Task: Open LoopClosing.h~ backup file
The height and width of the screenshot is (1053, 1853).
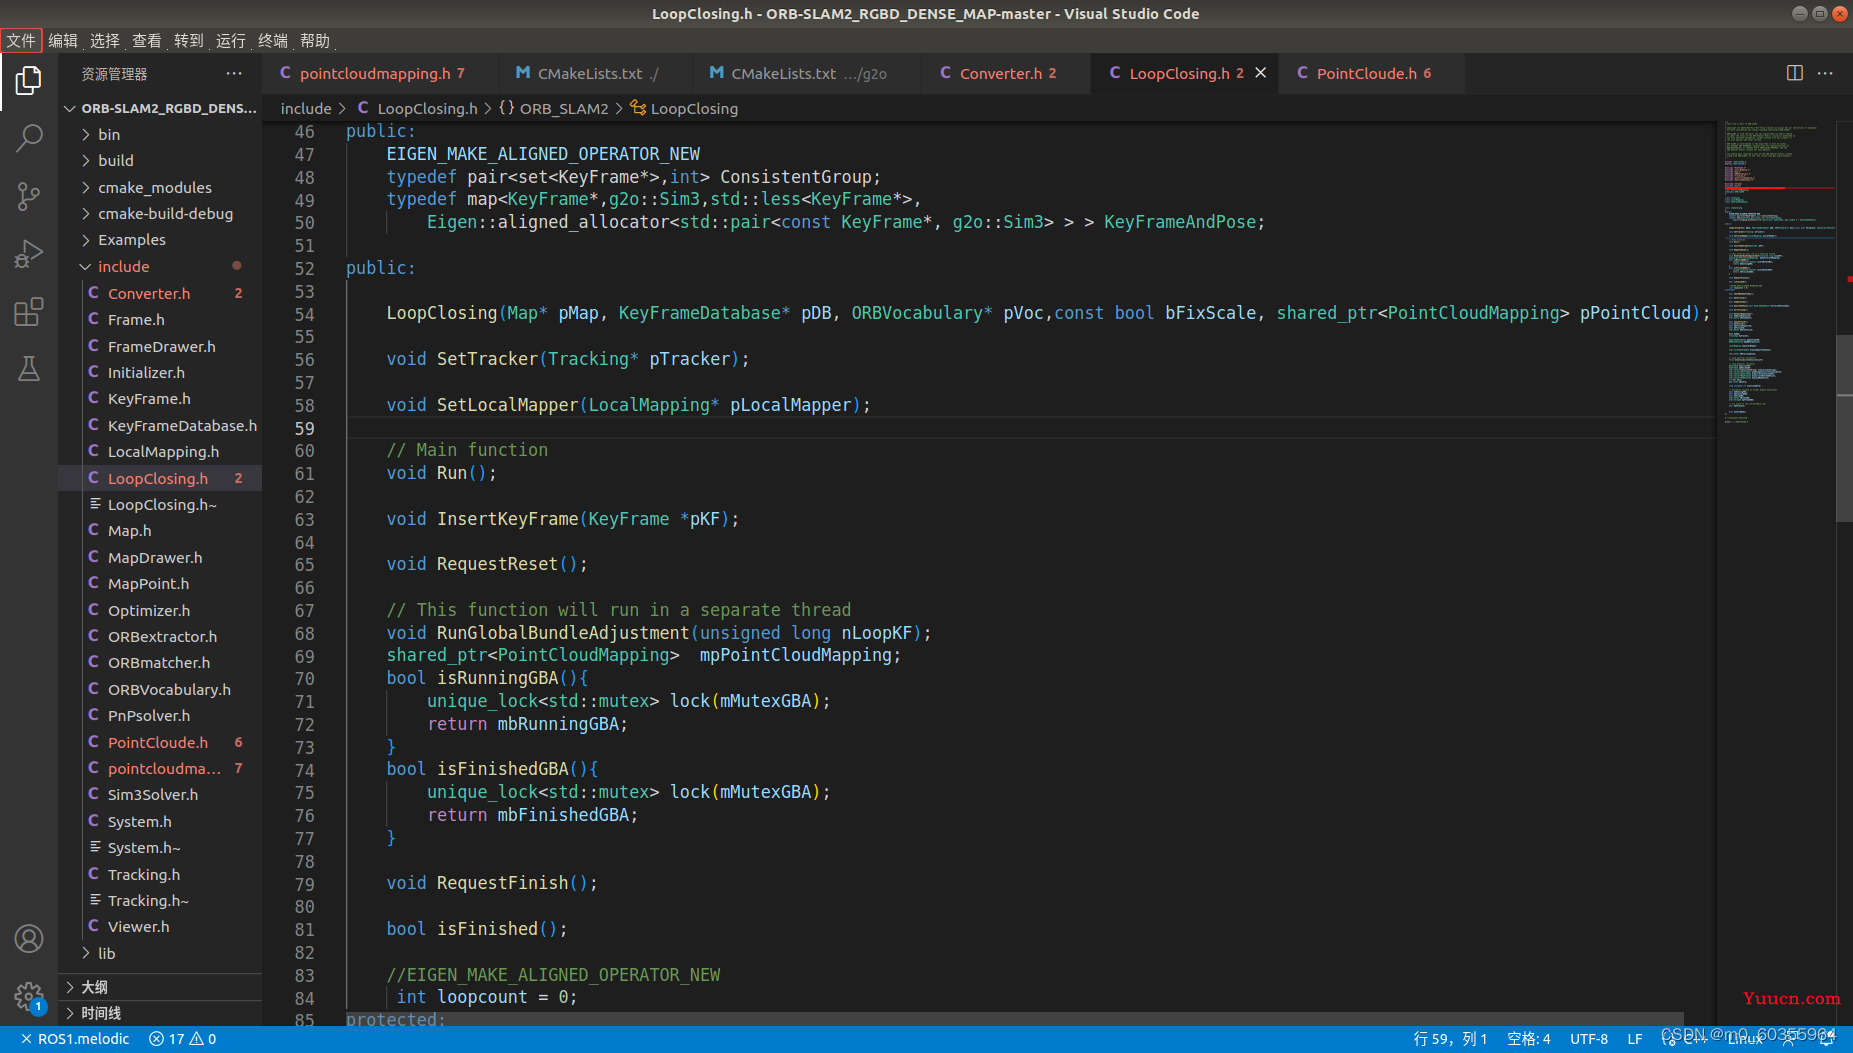Action: click(160, 504)
